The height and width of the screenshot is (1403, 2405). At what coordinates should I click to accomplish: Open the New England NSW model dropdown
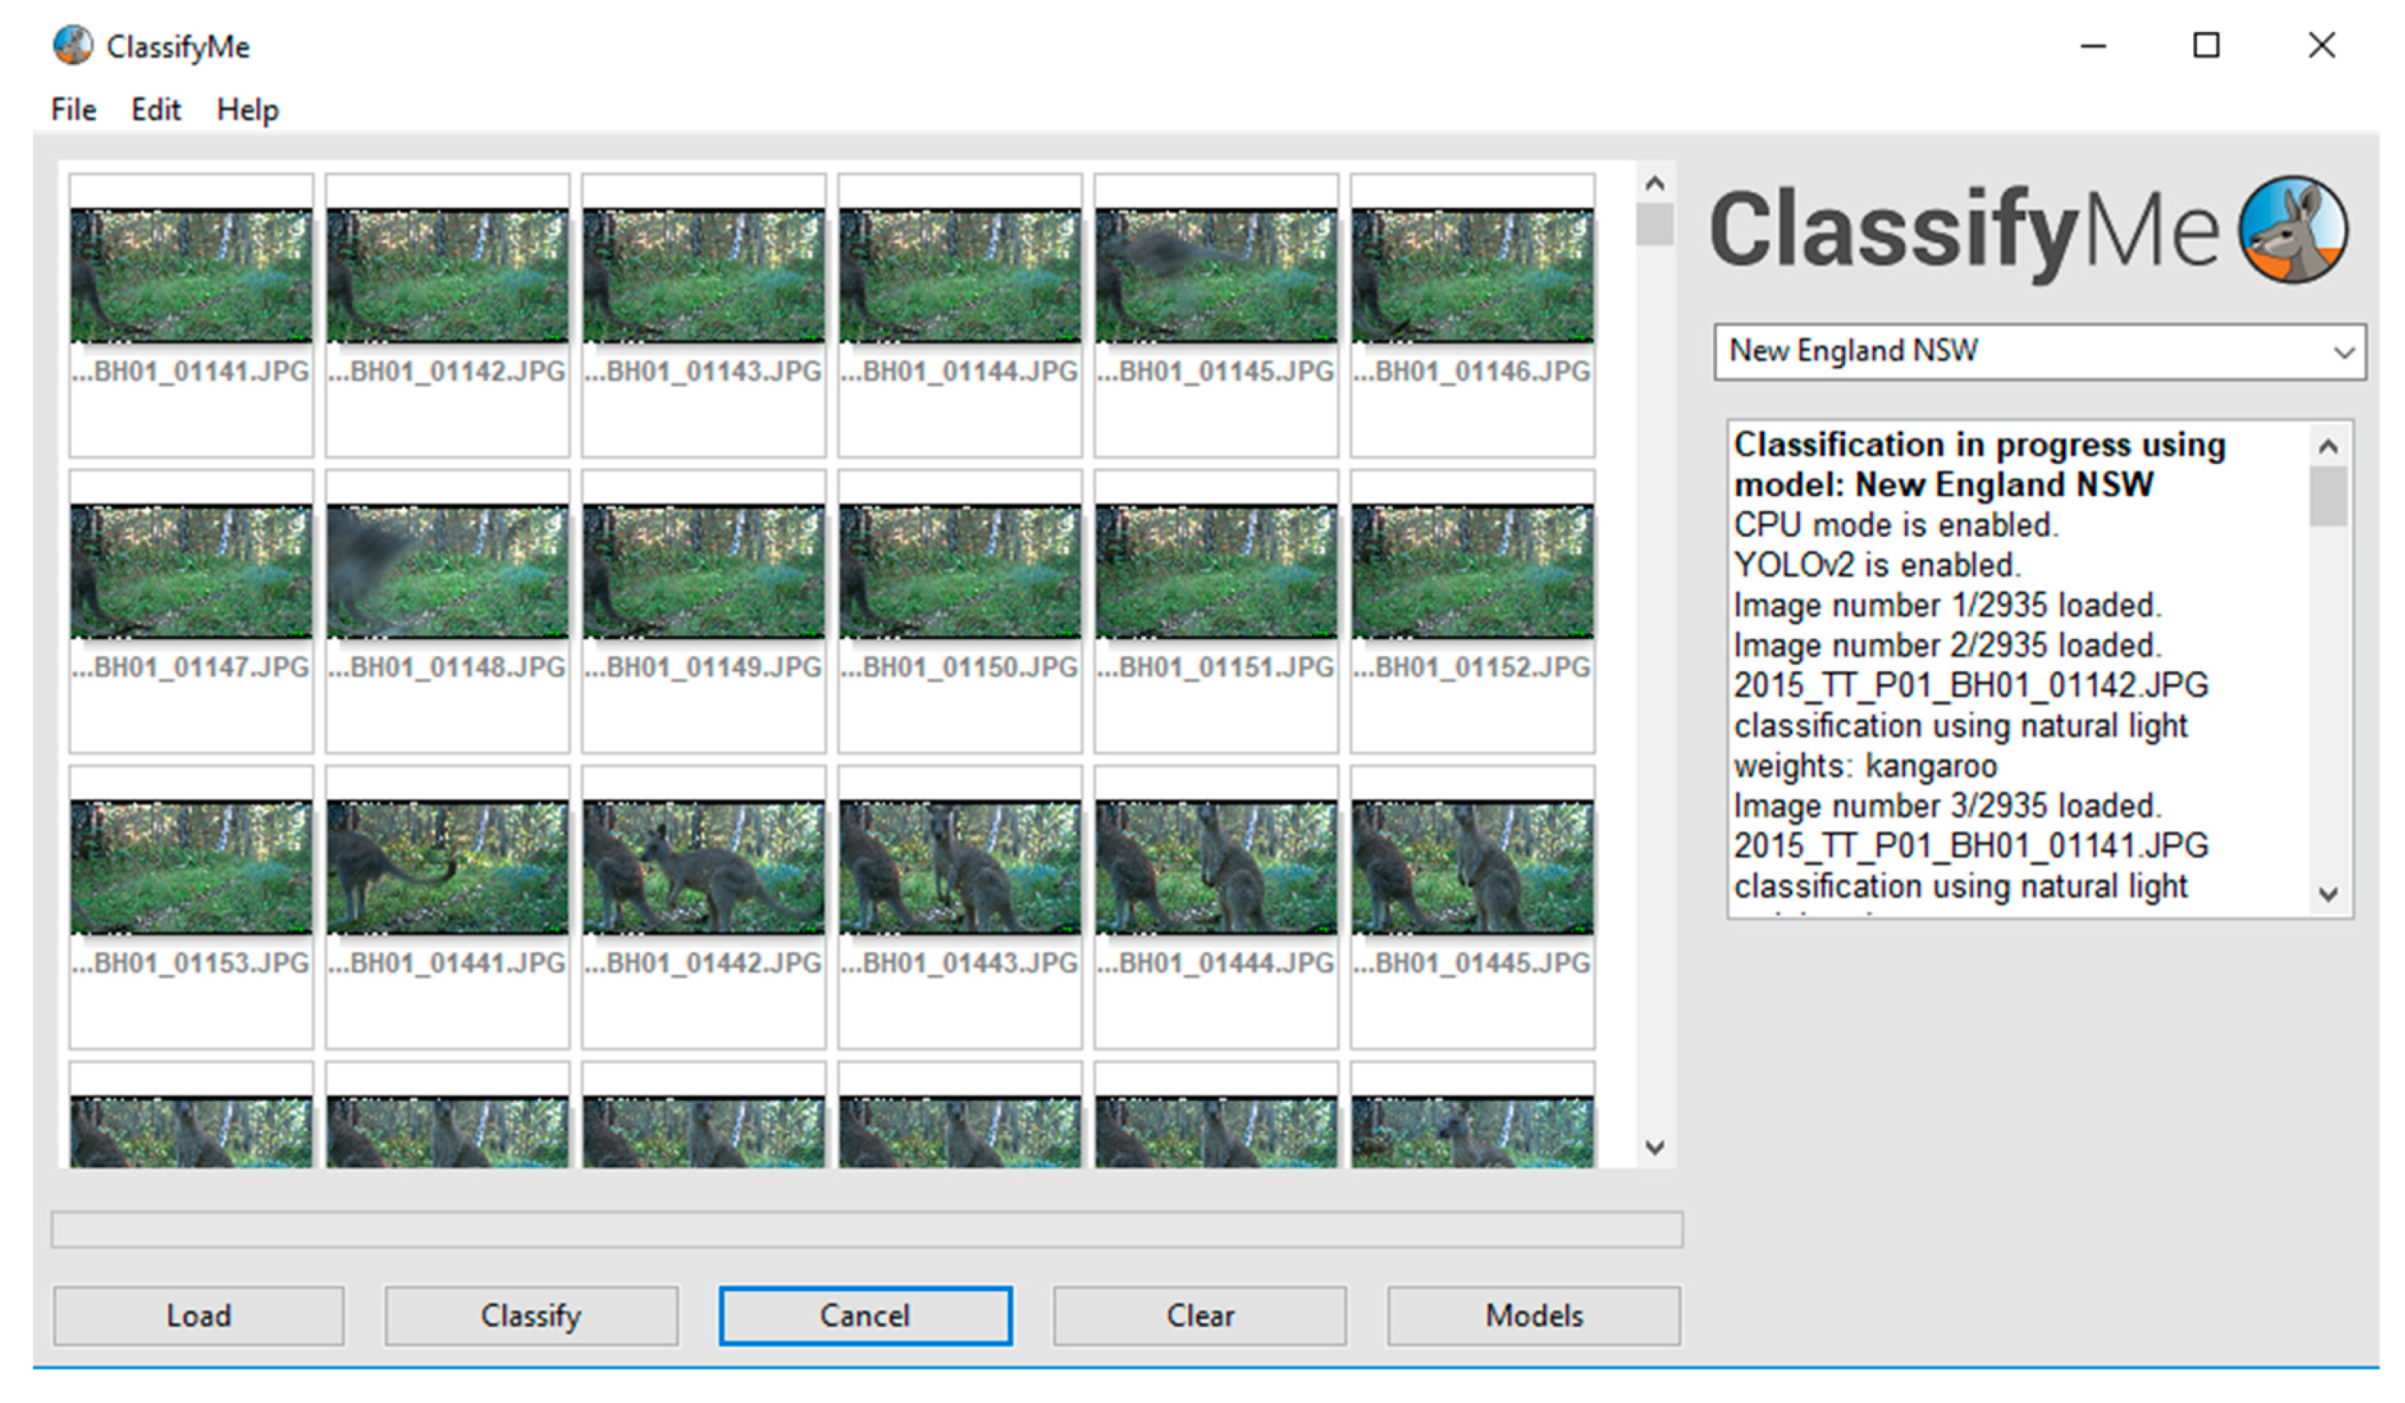(2038, 351)
